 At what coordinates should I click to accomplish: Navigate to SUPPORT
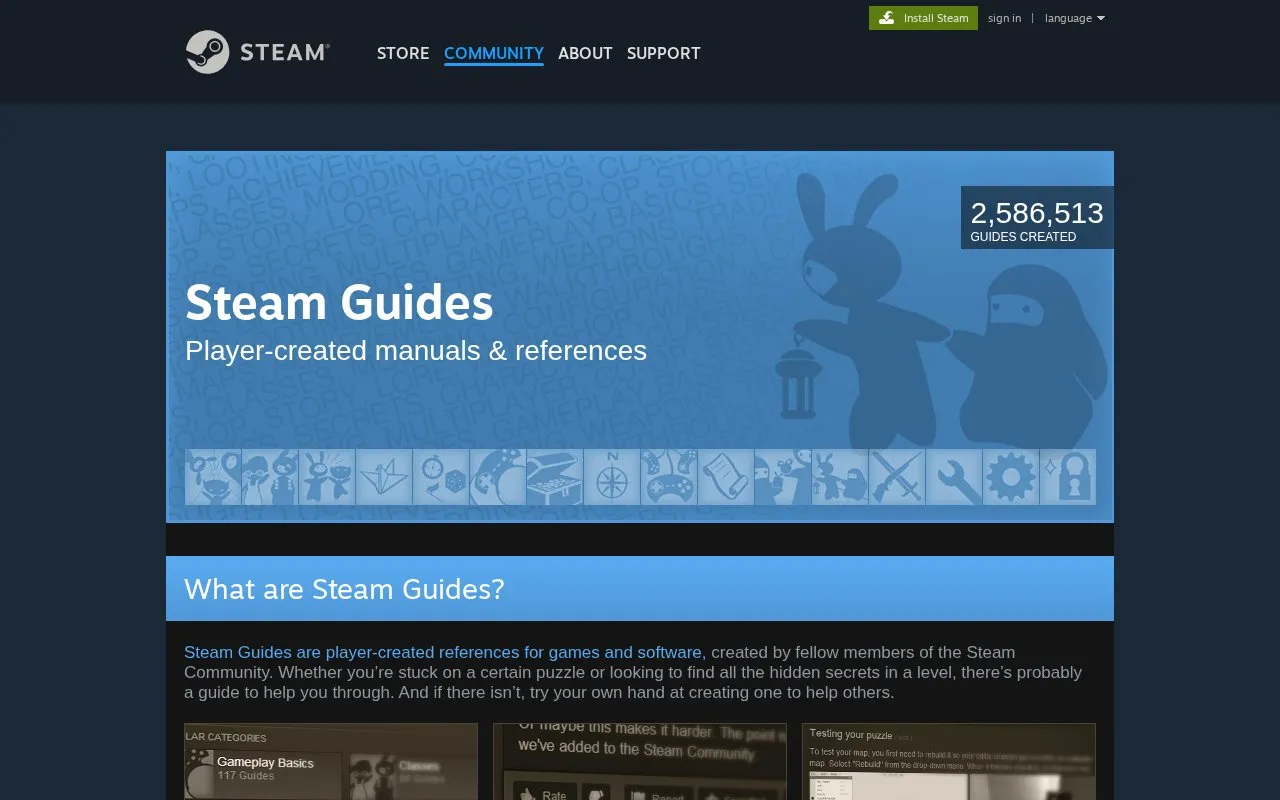(x=664, y=53)
